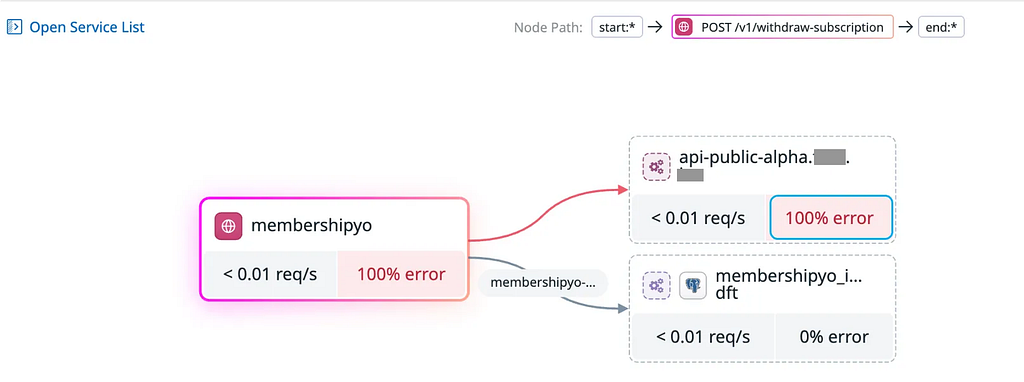Click the gears icon on api-public-alpha node
The width and height of the screenshot is (1024, 382).
point(656,167)
